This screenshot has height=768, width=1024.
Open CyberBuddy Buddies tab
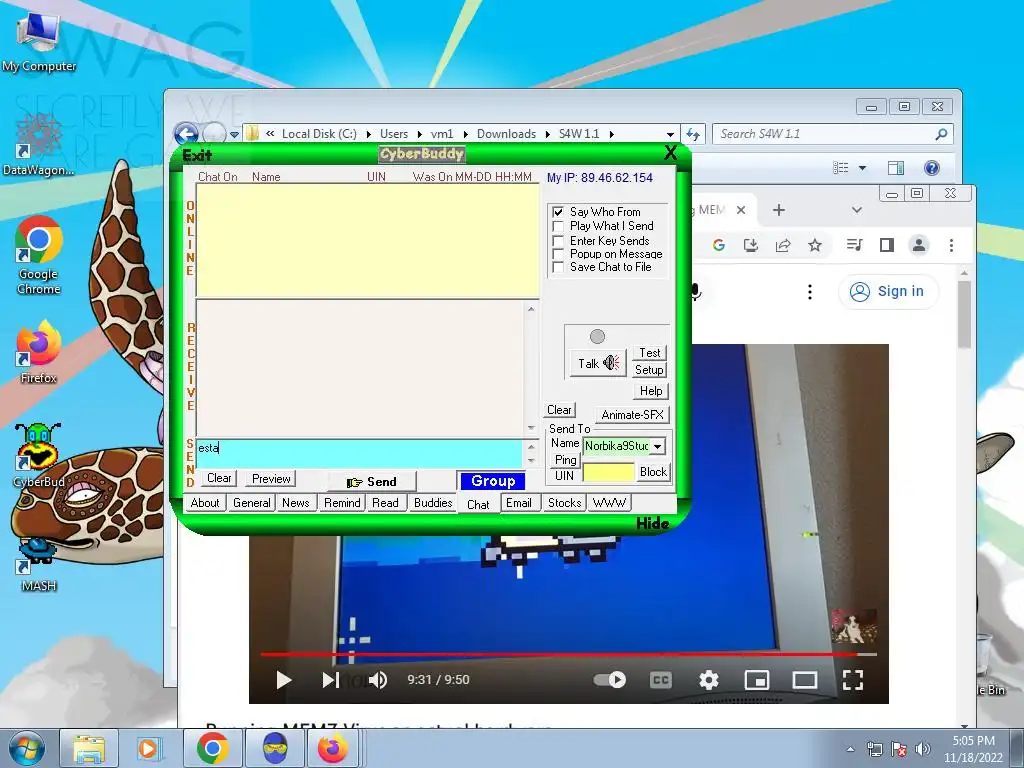(432, 503)
